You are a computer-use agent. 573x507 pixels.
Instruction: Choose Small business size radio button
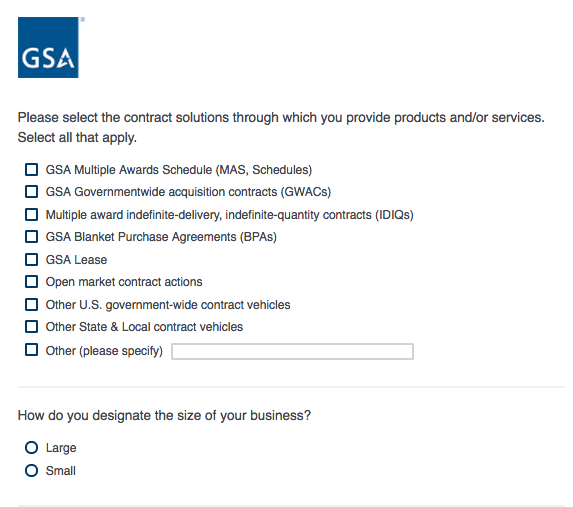[31, 470]
